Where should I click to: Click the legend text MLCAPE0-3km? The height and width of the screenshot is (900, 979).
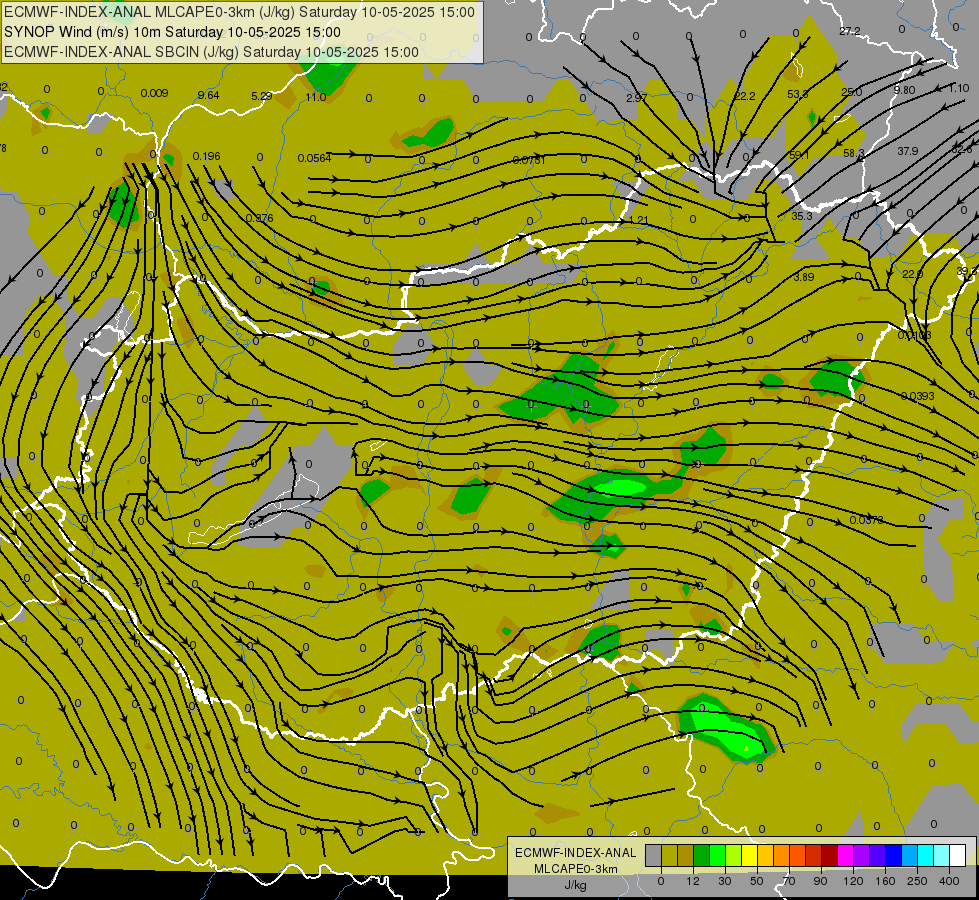tap(576, 869)
